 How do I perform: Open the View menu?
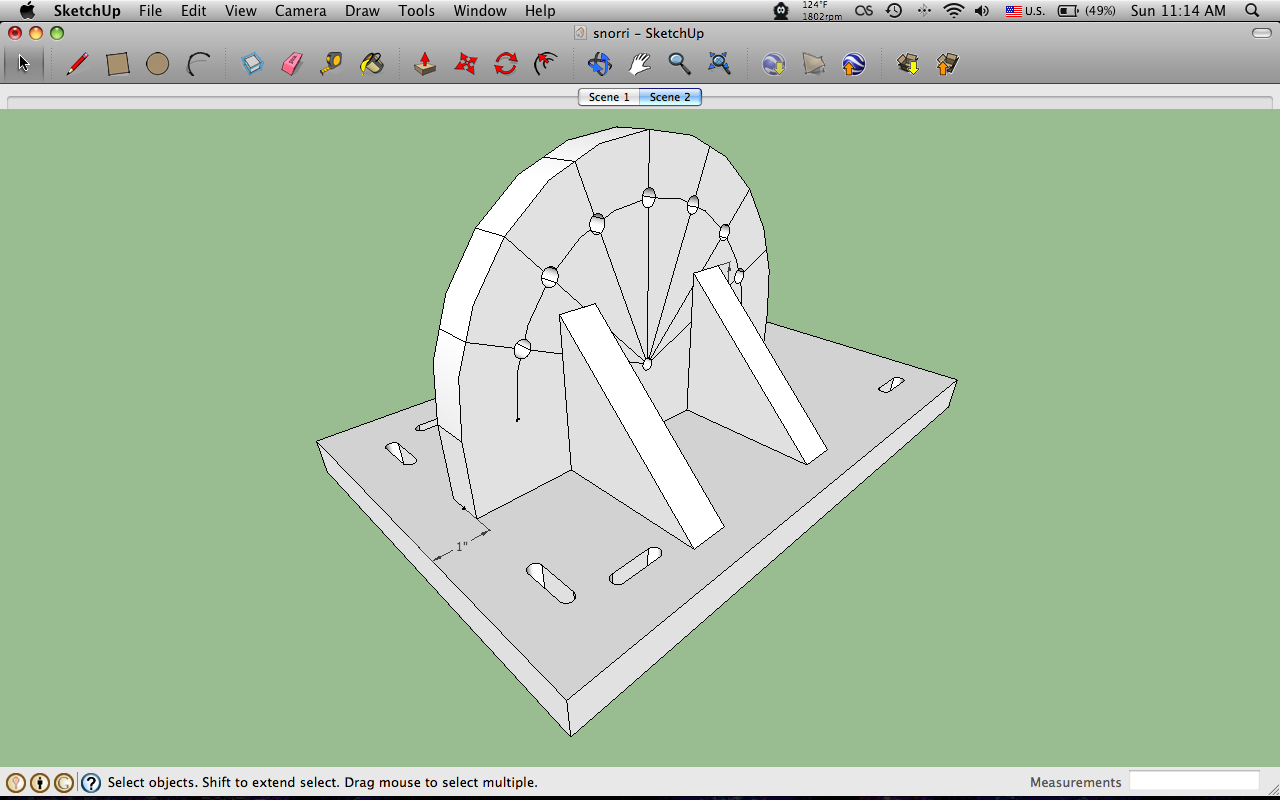tap(241, 11)
